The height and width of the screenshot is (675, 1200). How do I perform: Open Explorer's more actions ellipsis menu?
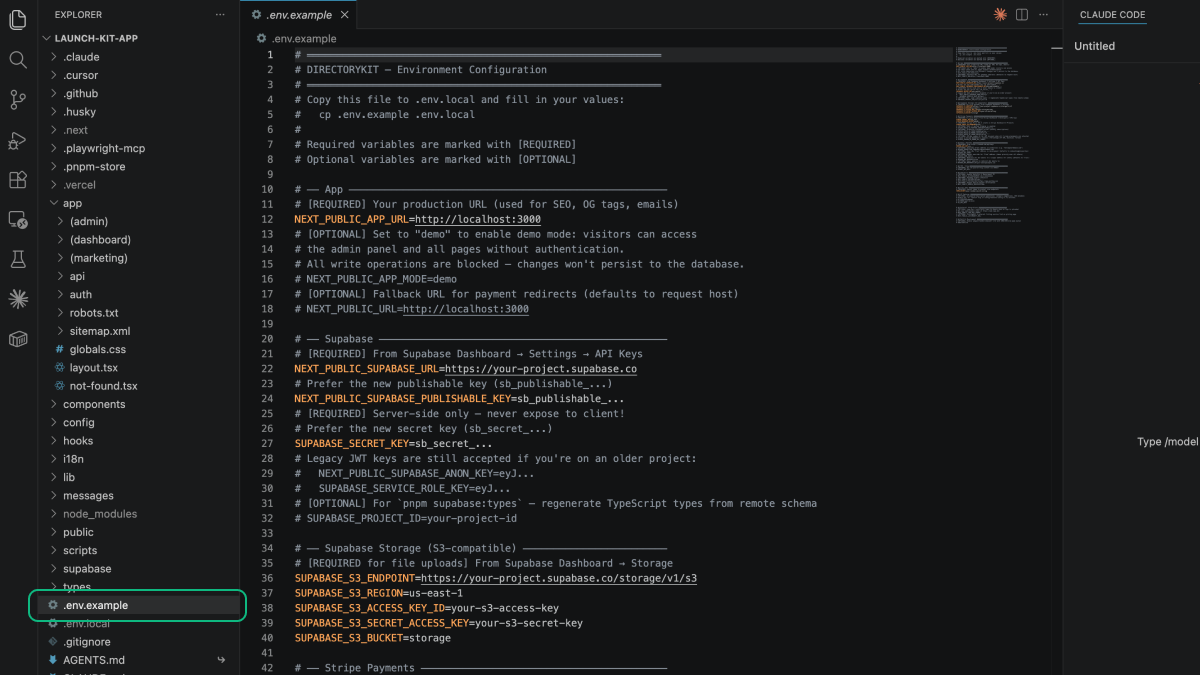[x=220, y=15]
